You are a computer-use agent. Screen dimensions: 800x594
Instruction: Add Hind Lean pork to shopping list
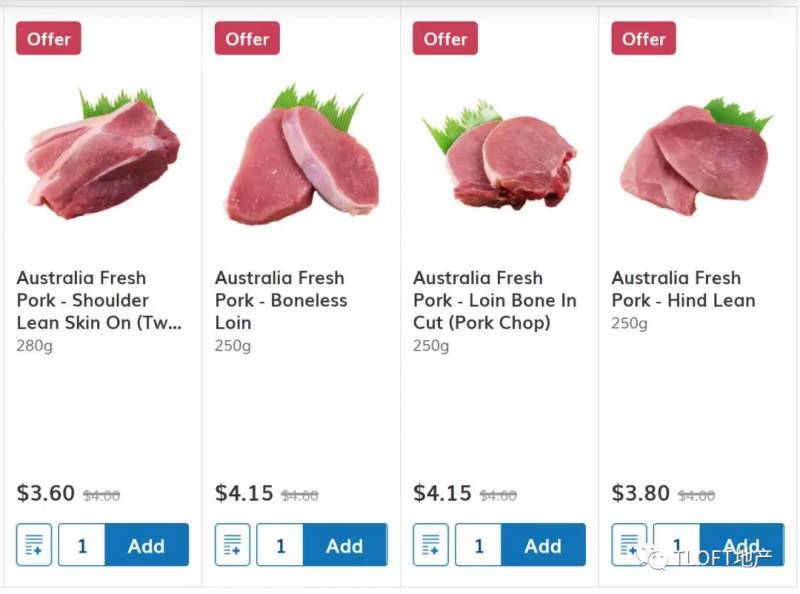pos(628,545)
